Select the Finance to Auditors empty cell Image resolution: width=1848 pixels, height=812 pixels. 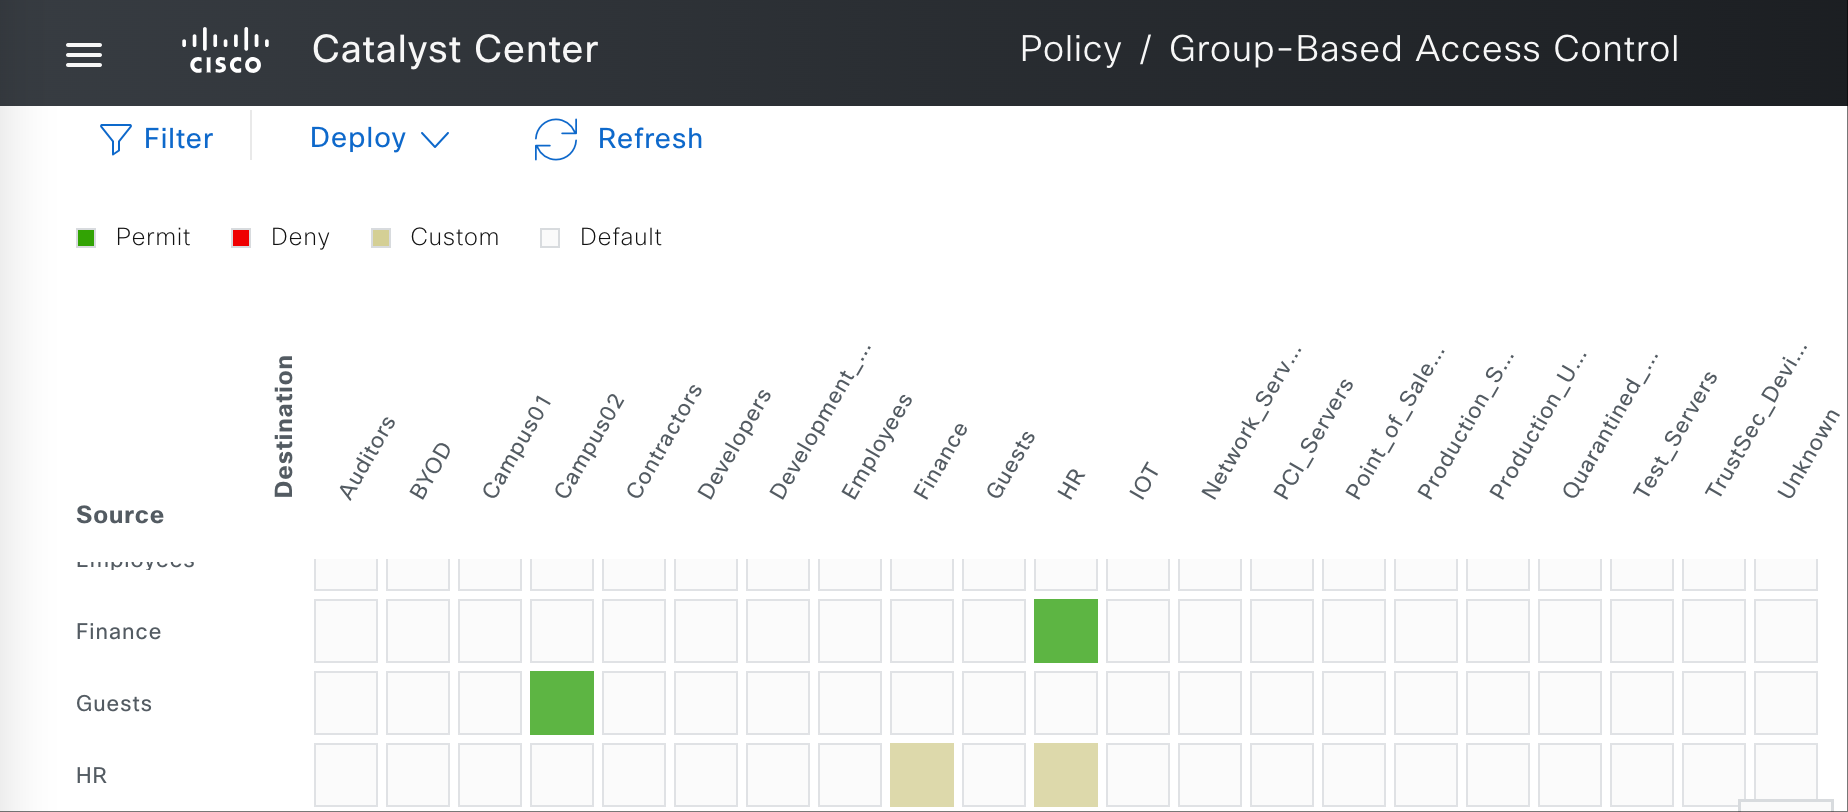pos(346,631)
